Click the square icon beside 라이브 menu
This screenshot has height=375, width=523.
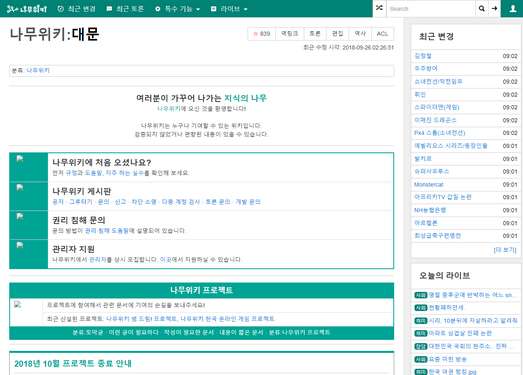(x=213, y=9)
